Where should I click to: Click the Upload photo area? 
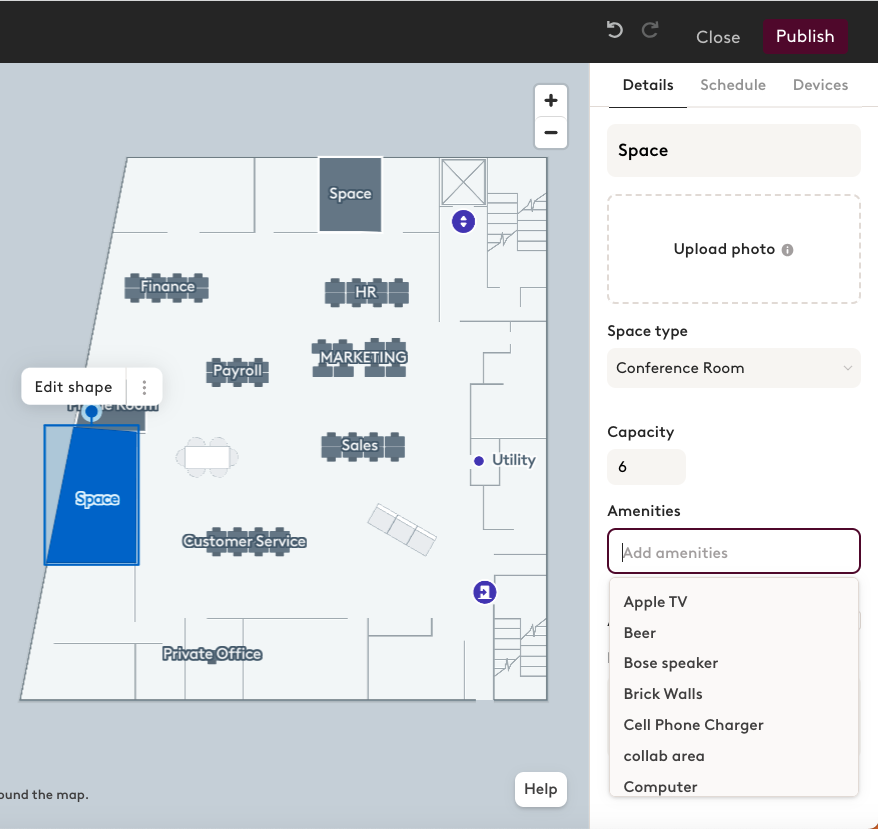point(733,249)
